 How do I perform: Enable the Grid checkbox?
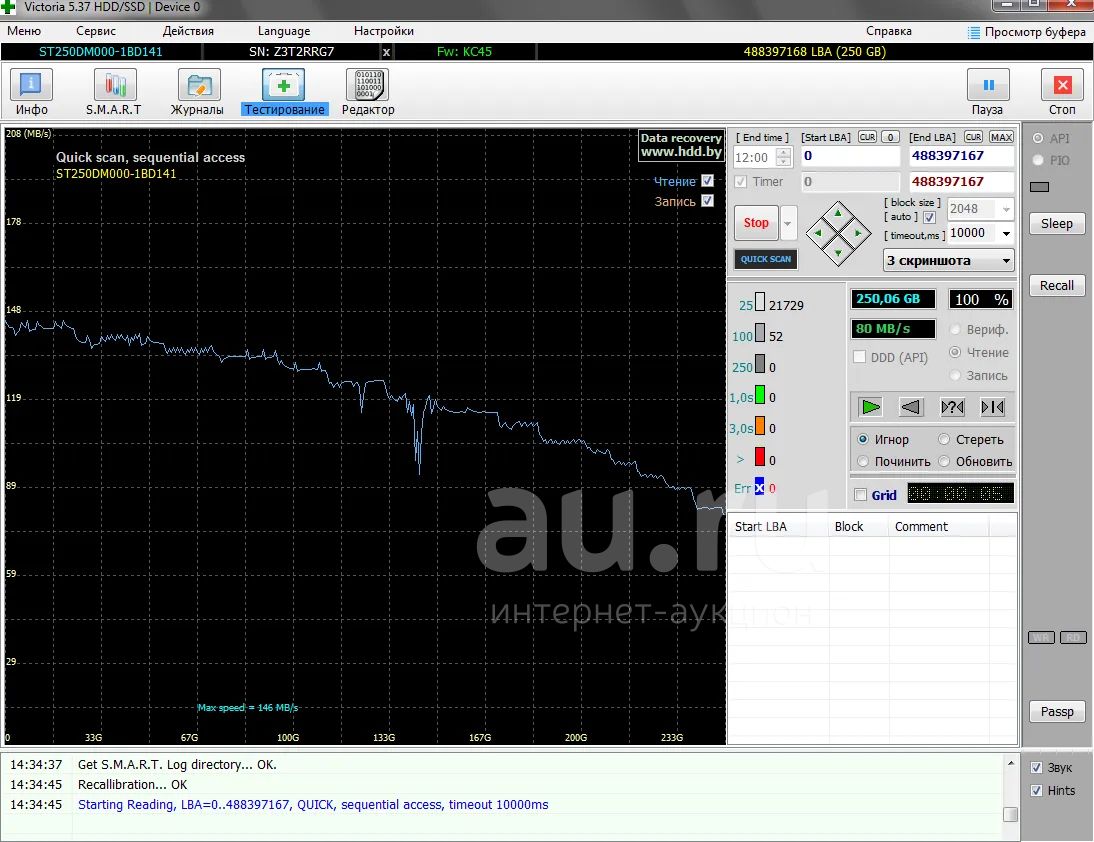coord(861,495)
